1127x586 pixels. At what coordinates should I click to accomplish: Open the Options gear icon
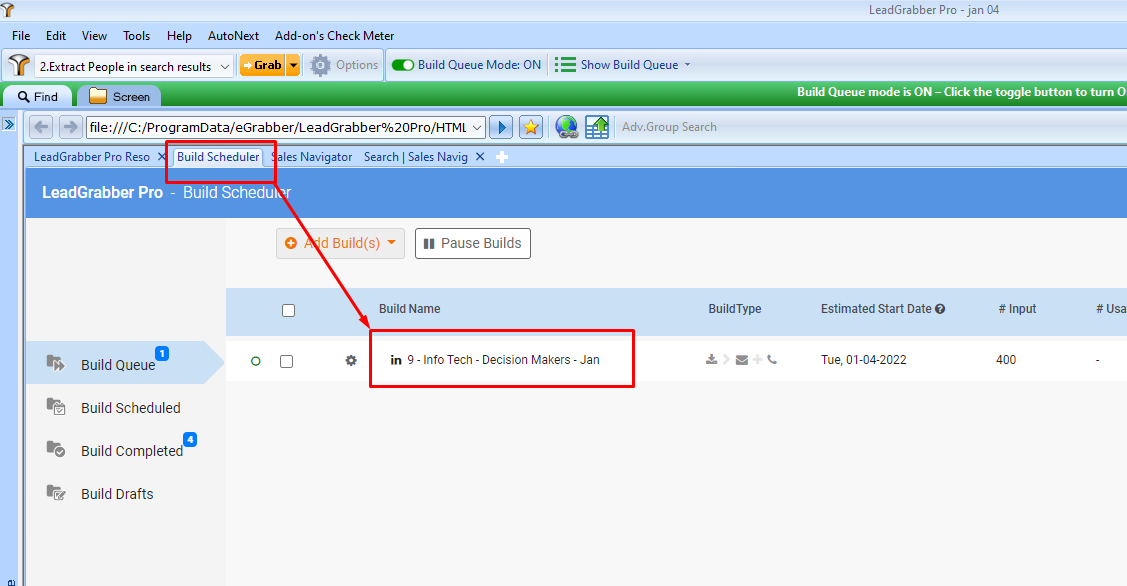[x=320, y=65]
